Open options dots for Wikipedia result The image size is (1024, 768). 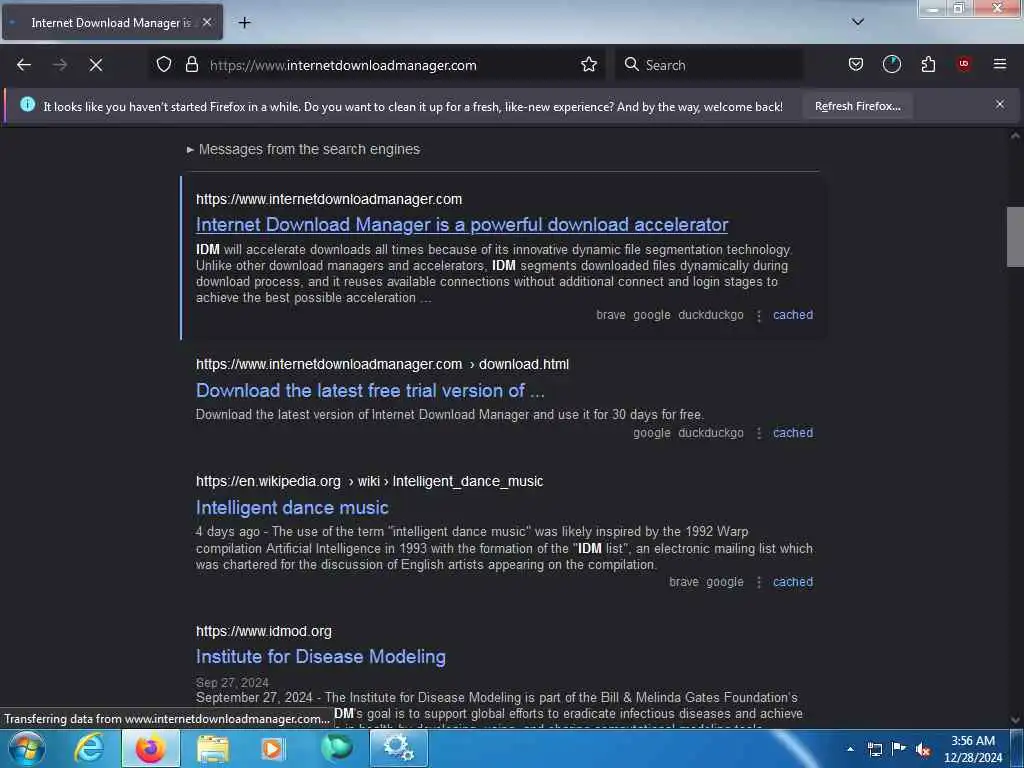click(759, 583)
